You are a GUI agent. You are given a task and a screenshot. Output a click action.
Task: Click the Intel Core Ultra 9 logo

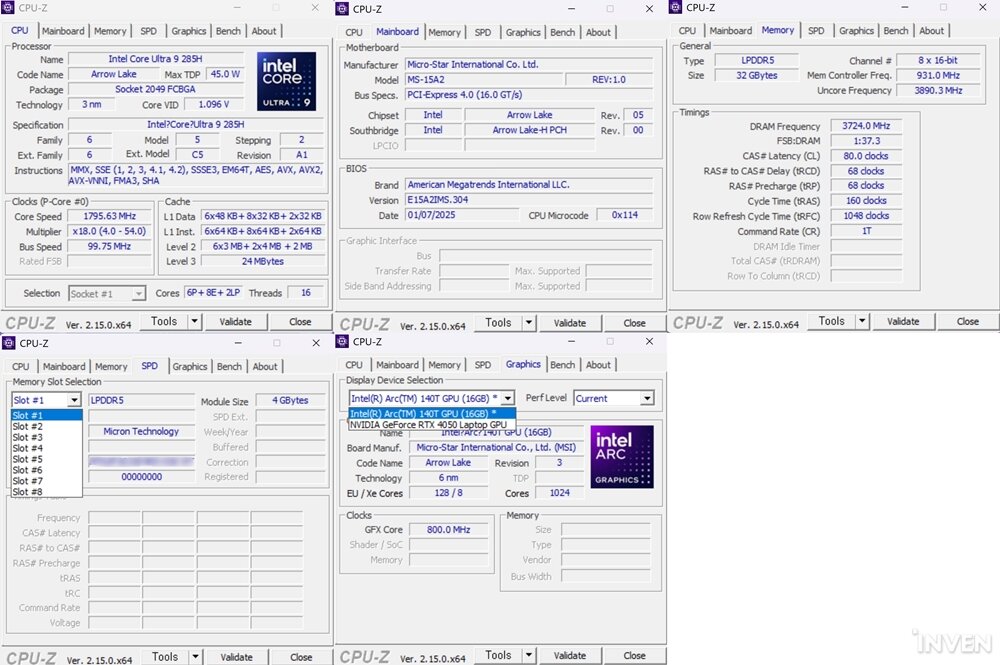click(286, 81)
